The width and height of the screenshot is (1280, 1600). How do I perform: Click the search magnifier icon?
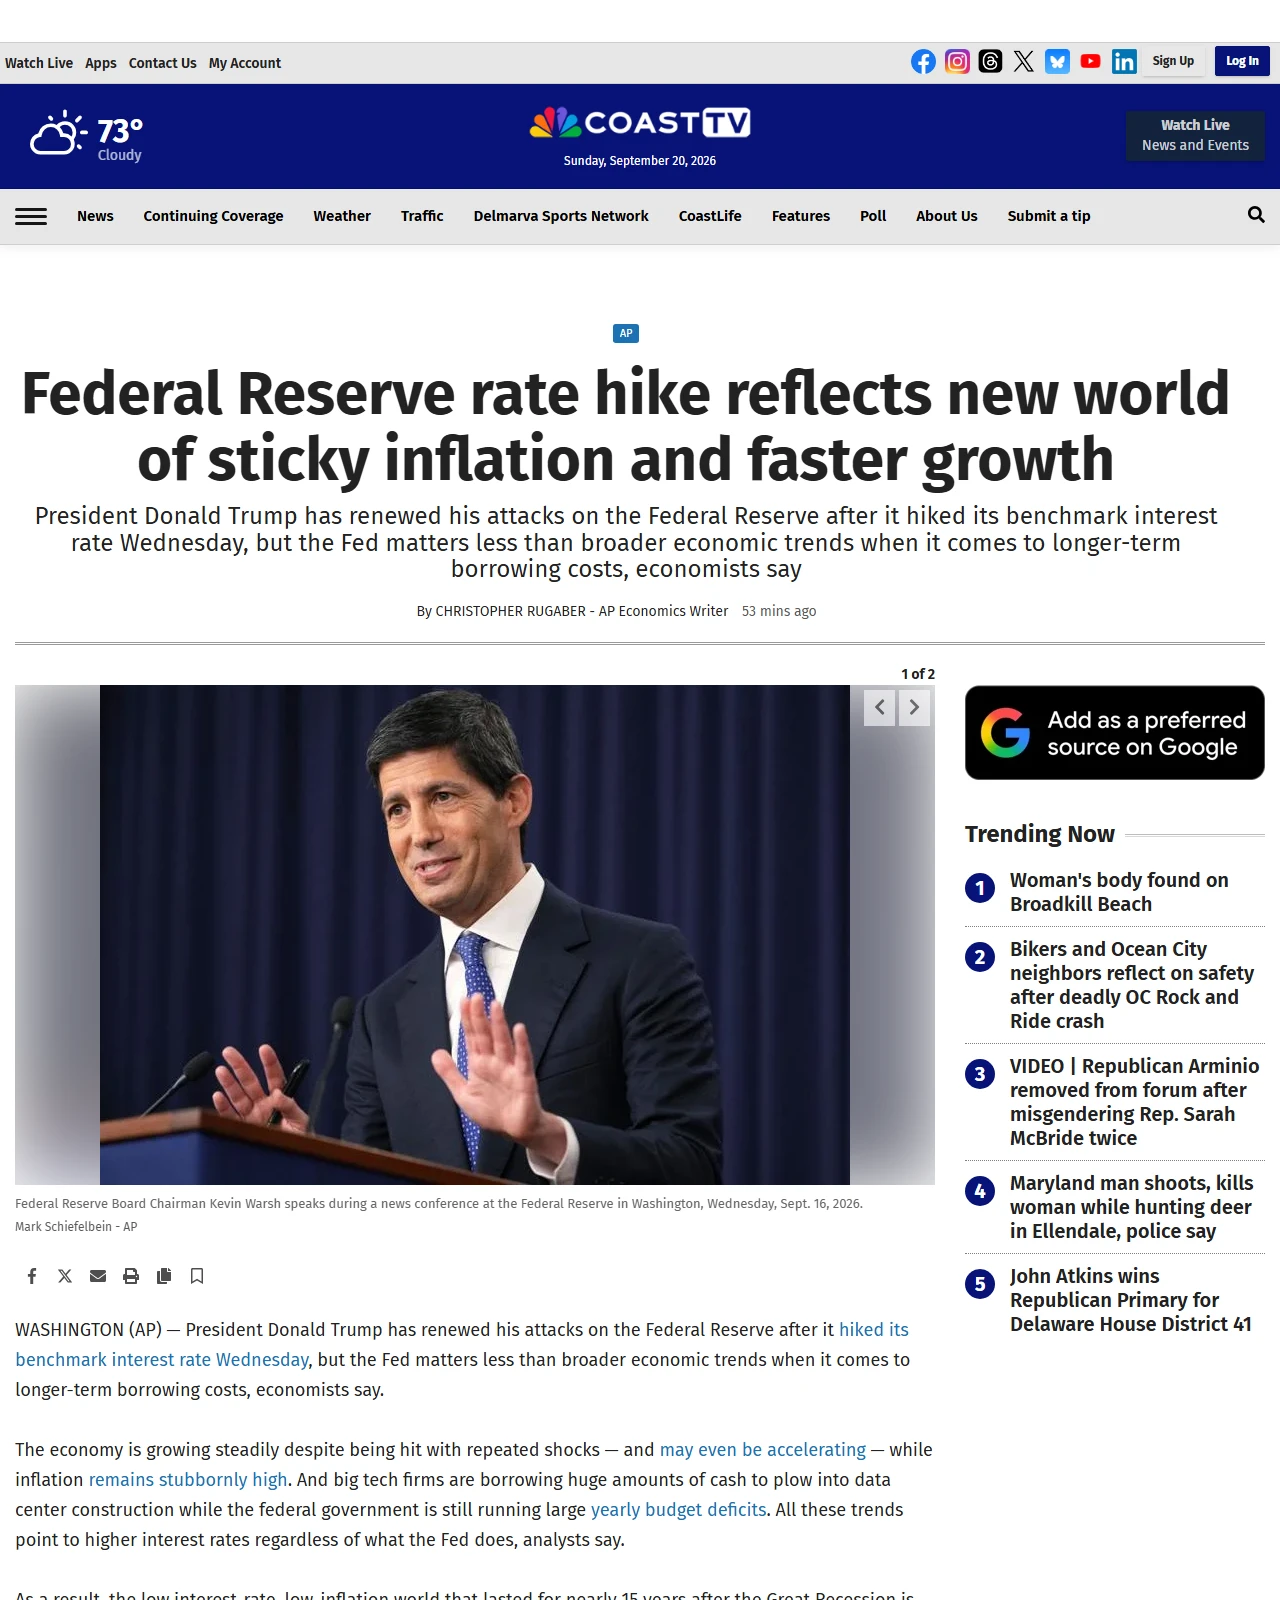pos(1256,215)
